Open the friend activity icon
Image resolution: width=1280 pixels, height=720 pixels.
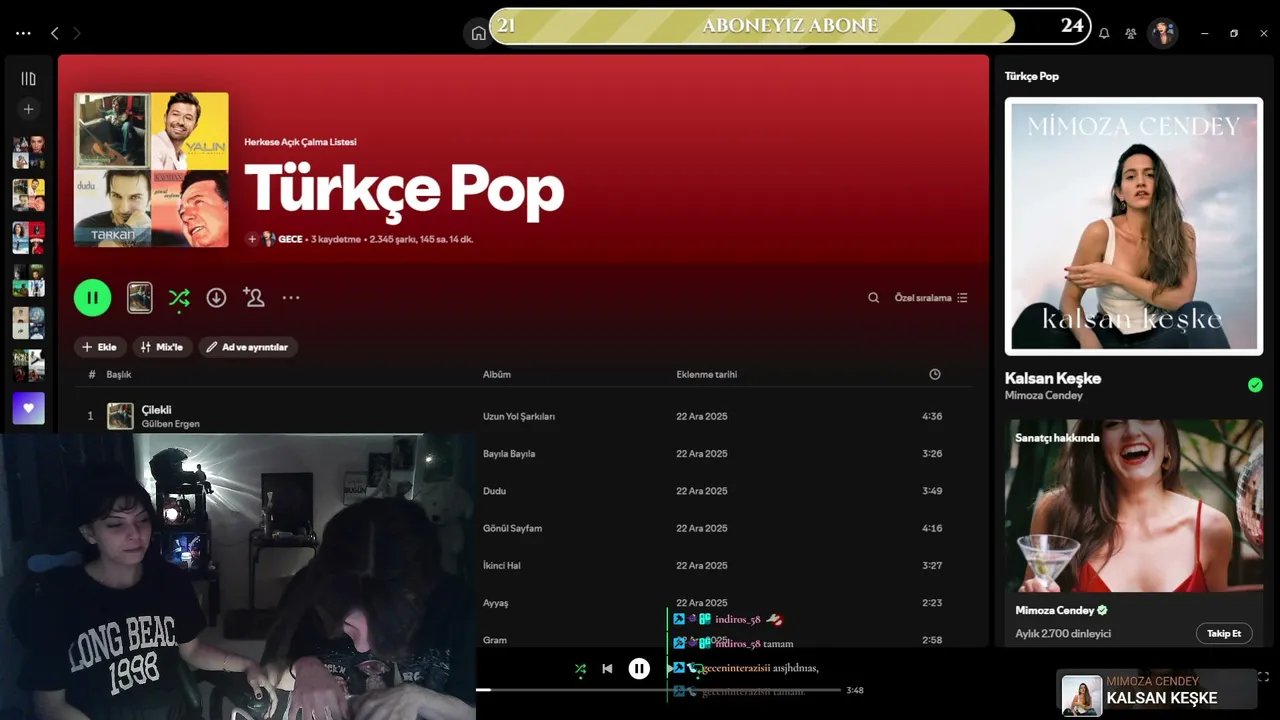[1131, 33]
